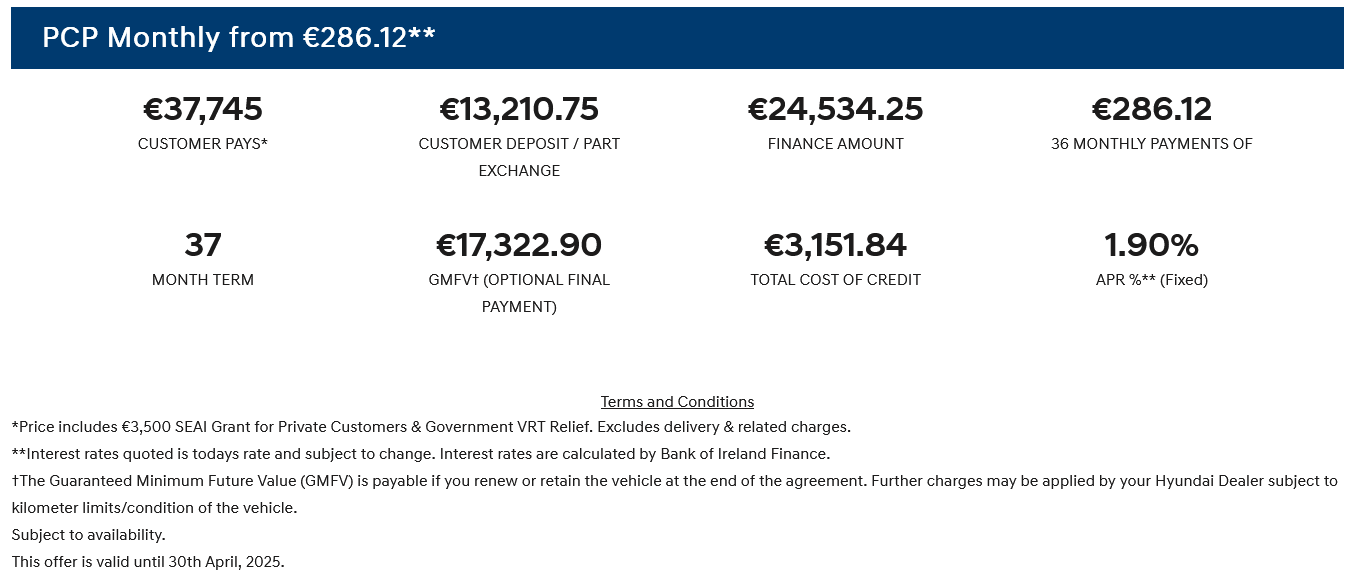Click the €17,322.90 GMFV value

pyautogui.click(x=519, y=244)
